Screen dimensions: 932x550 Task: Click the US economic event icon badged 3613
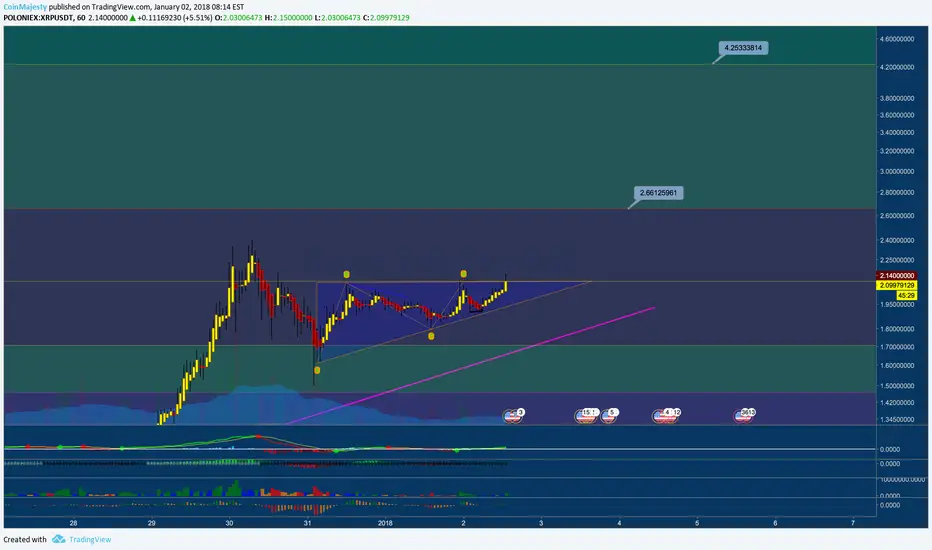point(744,416)
